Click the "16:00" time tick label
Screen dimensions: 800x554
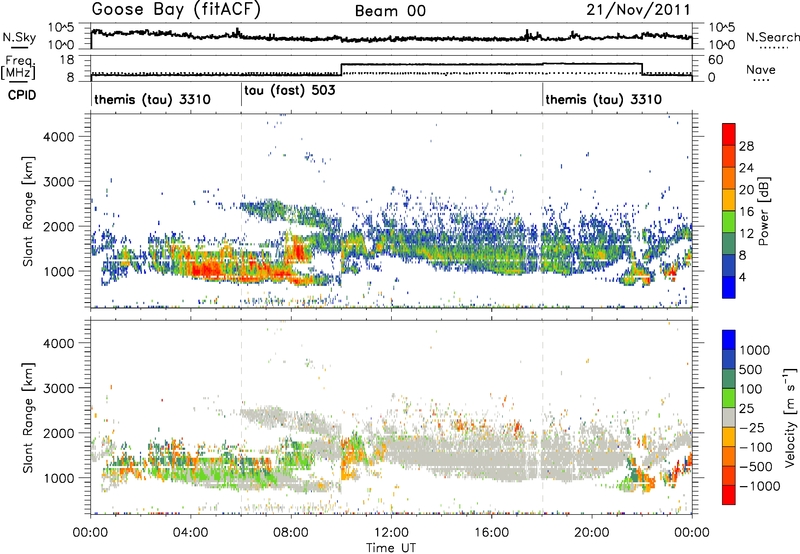pos(491,533)
